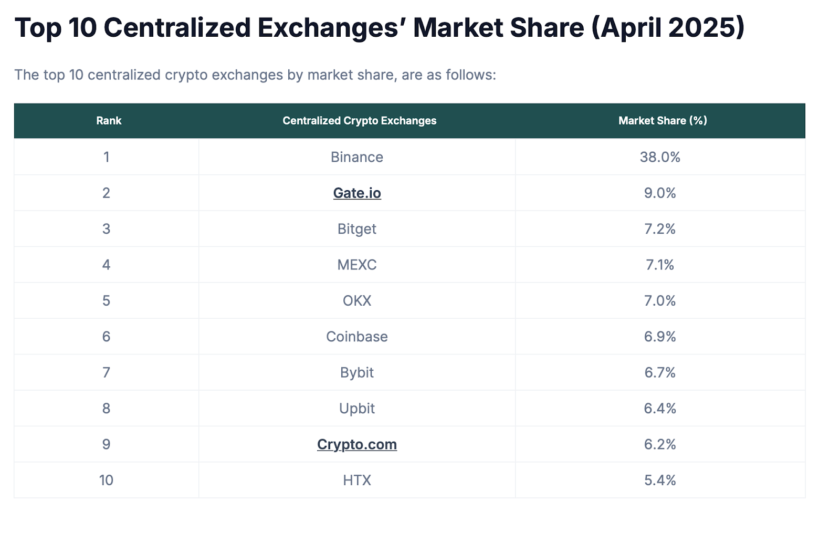The height and width of the screenshot is (543, 840).
Task: Click the Centralized Crypto Exchanges column header
Action: (x=359, y=121)
